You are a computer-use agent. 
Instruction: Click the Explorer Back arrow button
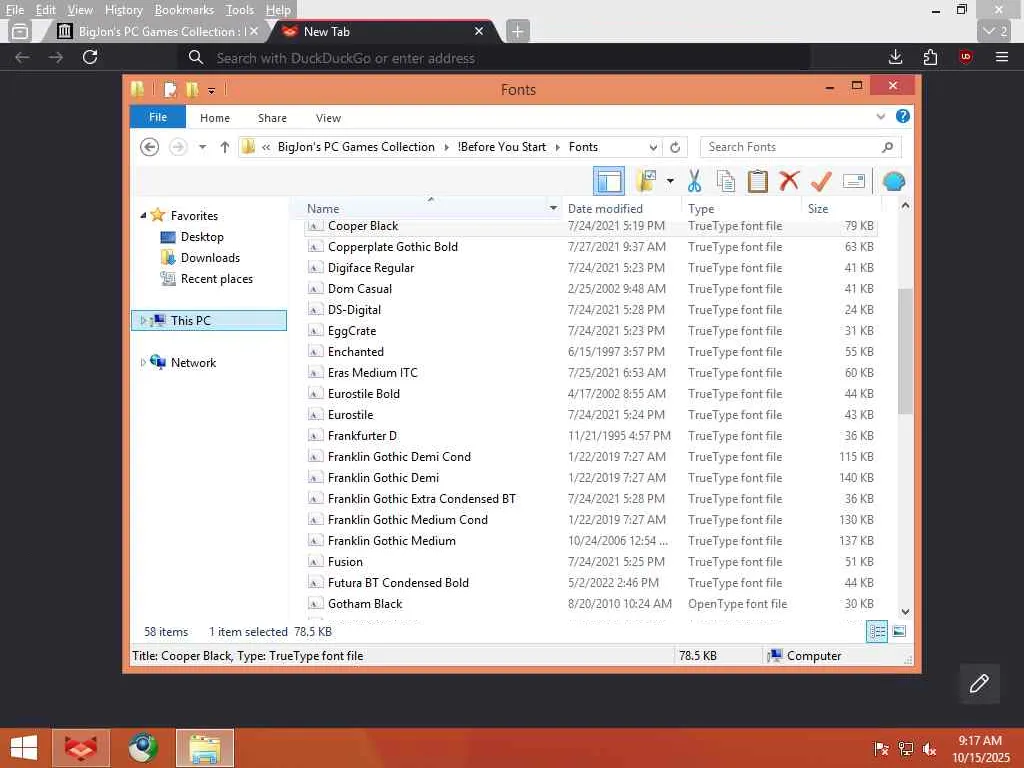(x=150, y=147)
